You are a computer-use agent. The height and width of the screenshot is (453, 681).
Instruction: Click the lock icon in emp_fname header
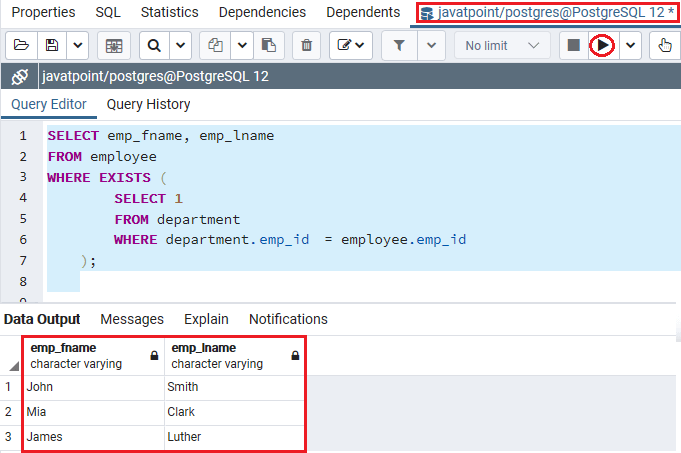coord(154,356)
